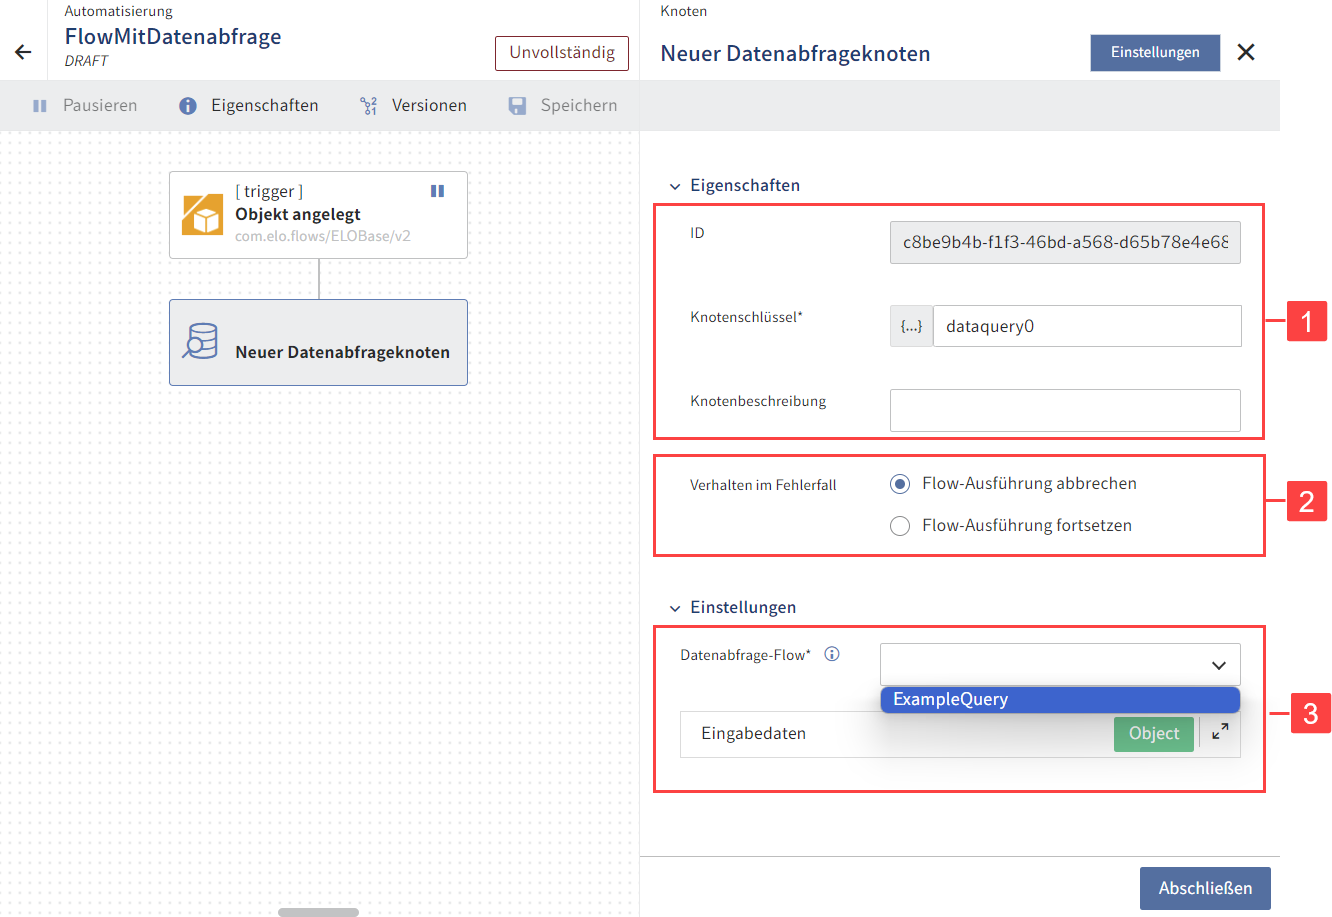Click the read-only ID field
The height and width of the screenshot is (917, 1332).
[1065, 242]
